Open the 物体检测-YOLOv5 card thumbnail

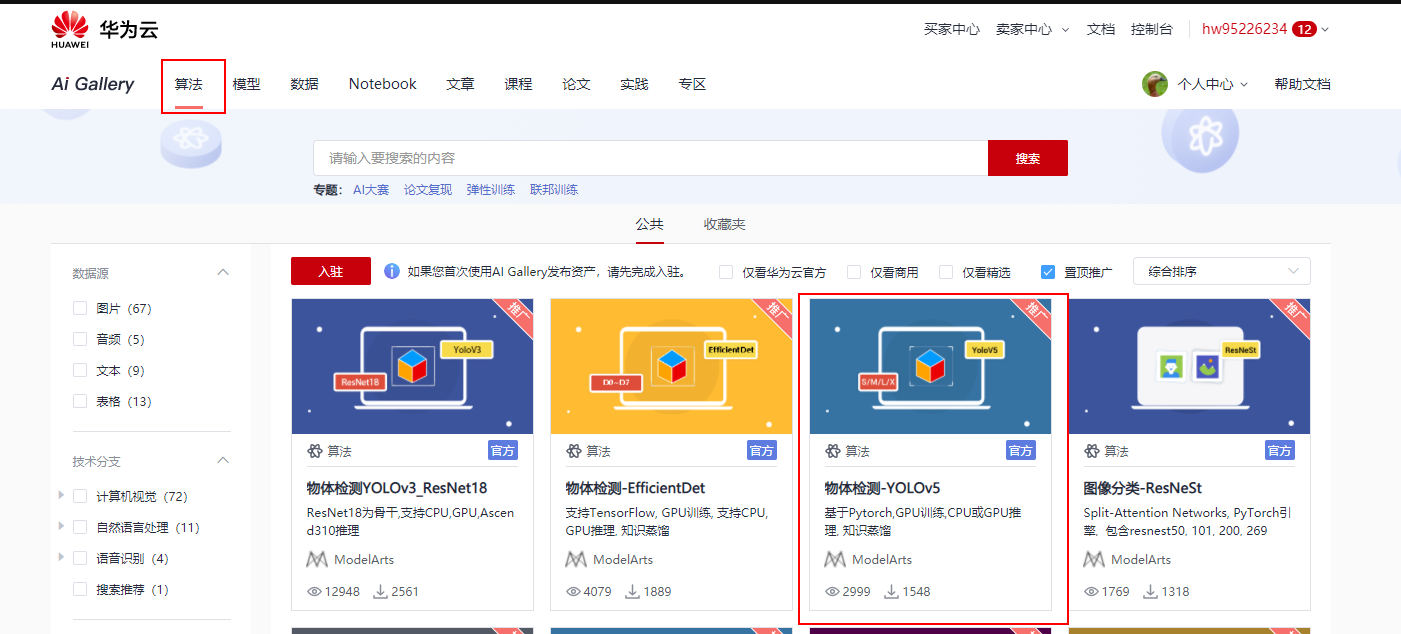[930, 366]
